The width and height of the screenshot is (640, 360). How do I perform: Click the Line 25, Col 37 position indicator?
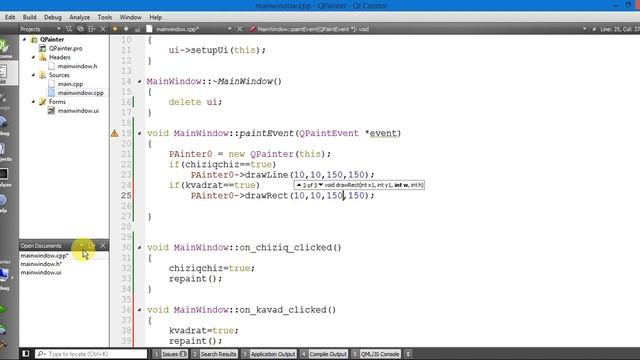pyautogui.click(x=620, y=29)
